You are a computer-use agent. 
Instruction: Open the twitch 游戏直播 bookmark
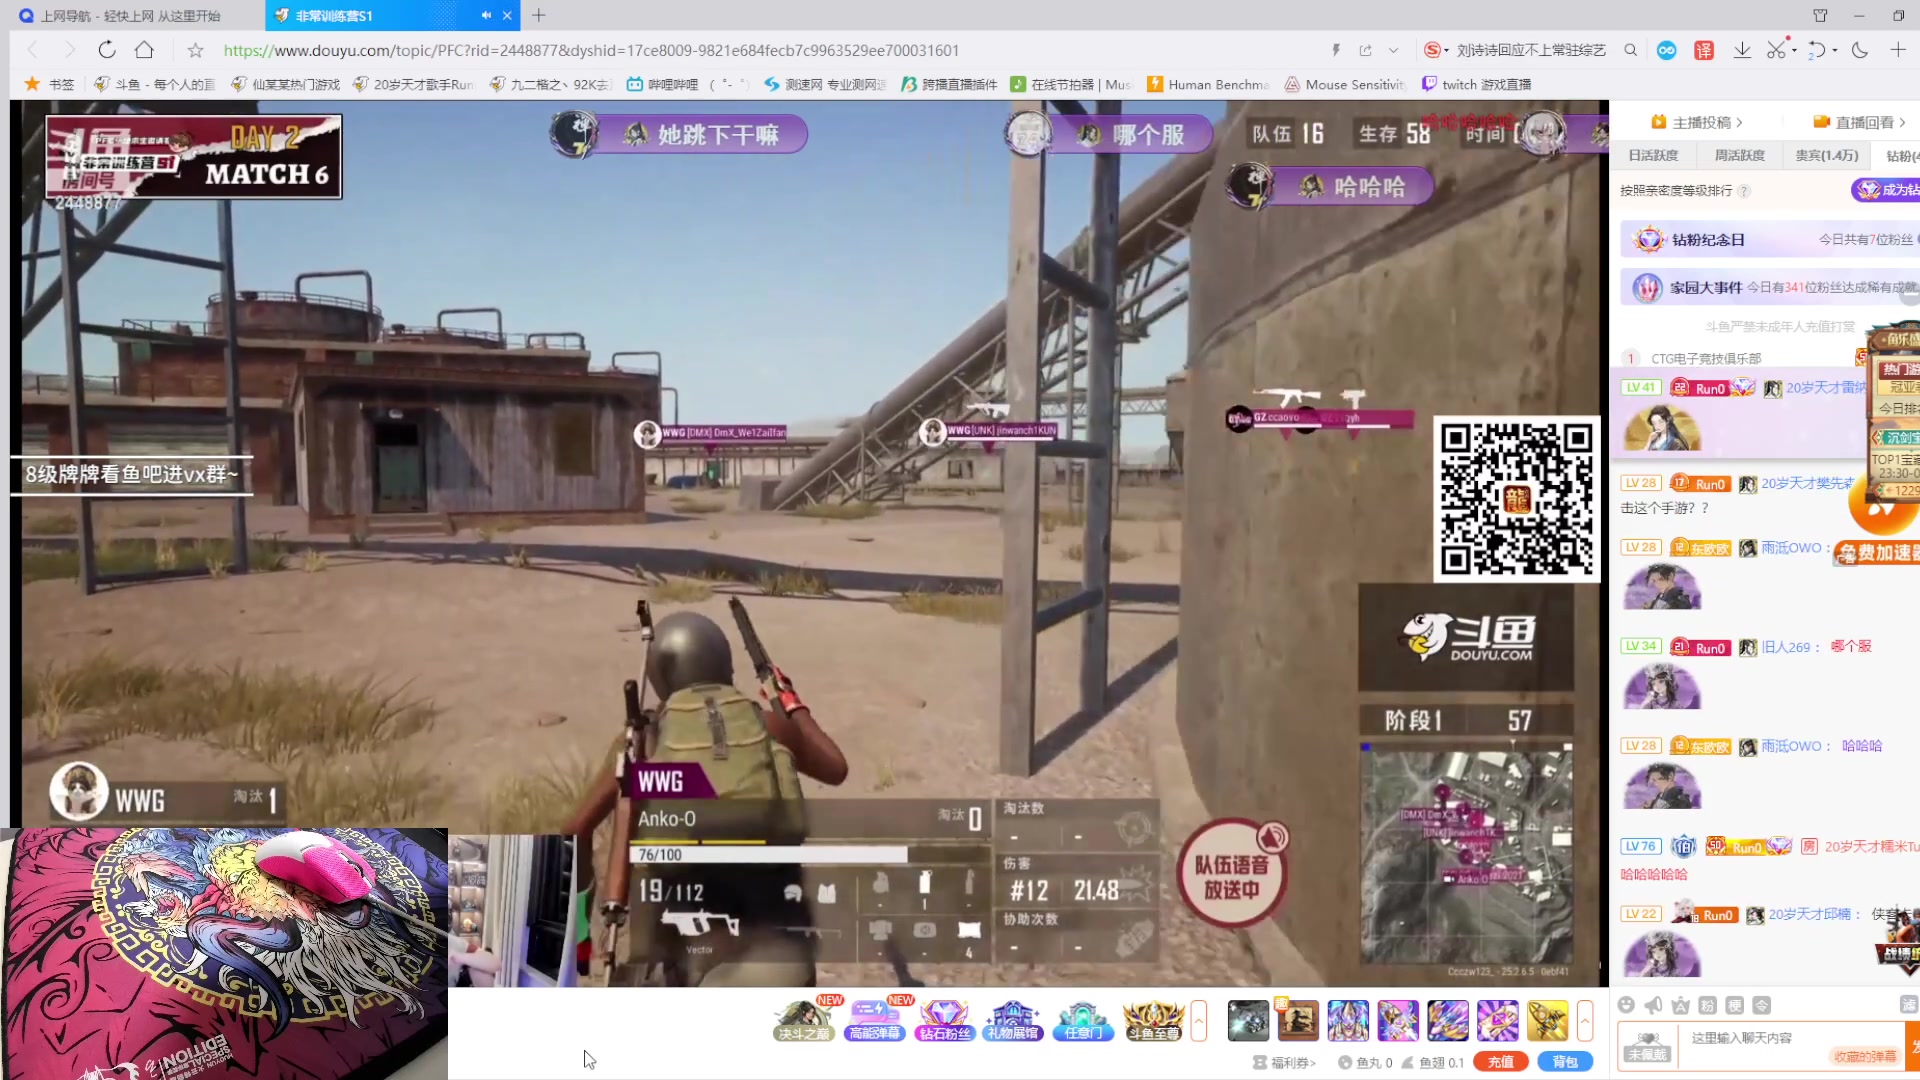pyautogui.click(x=1476, y=84)
